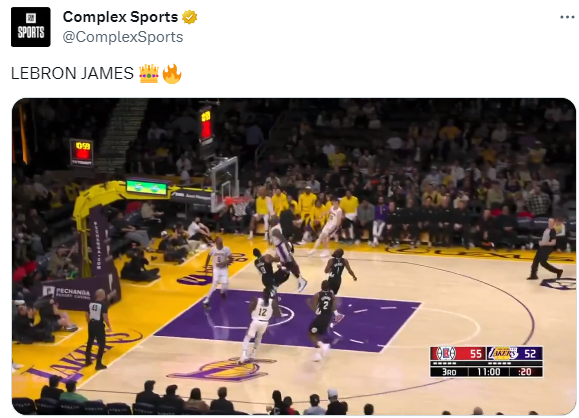Click the 11:00 game clock

488,371
